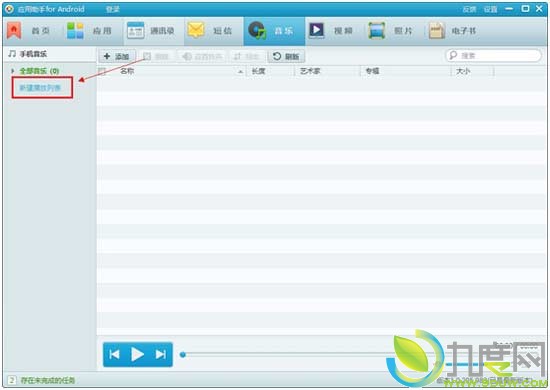Screen dimensions: 550x390
Task: Click the playback progress slider knob
Action: (x=183, y=355)
